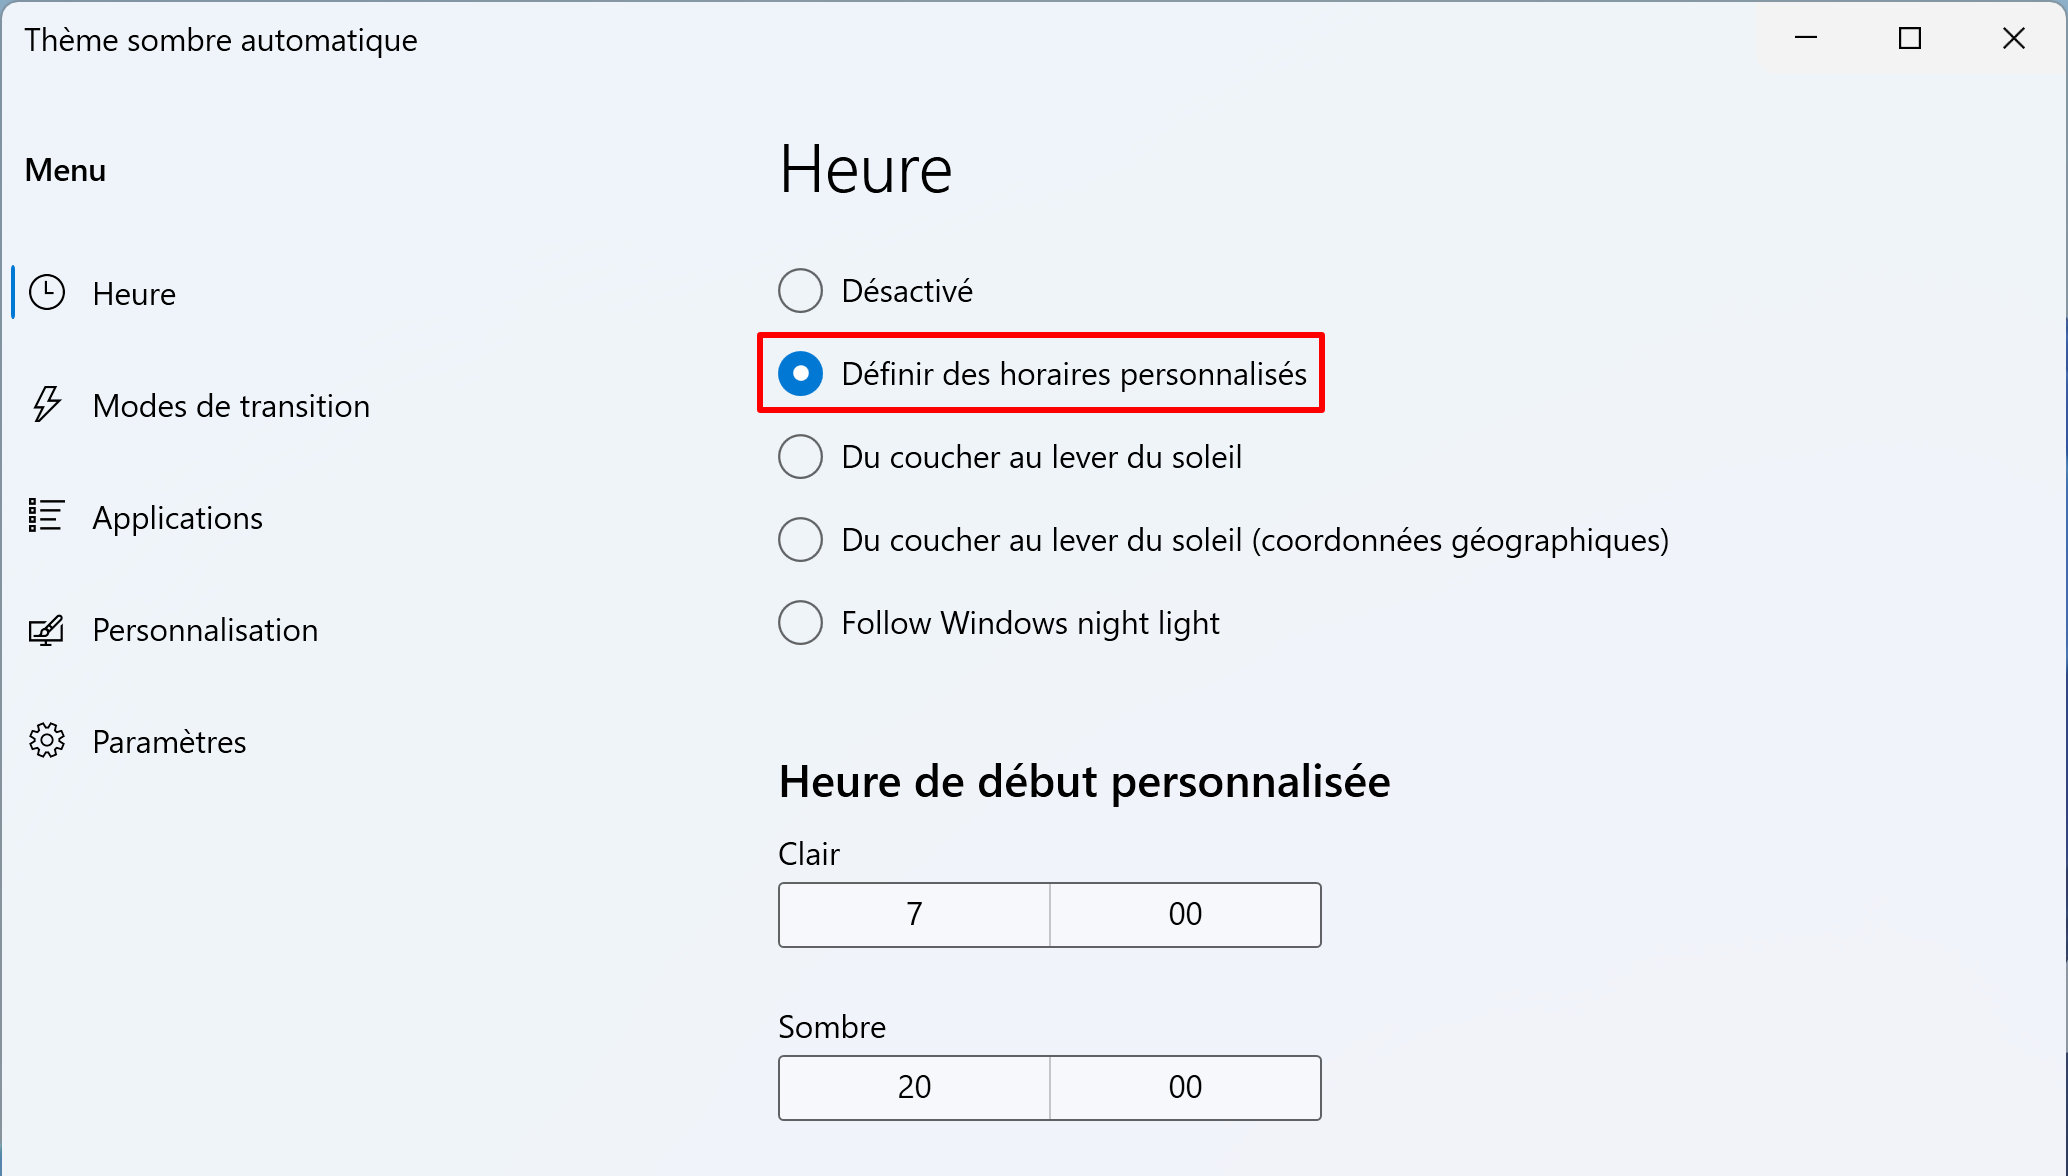
Task: Click the Clair minutes field showing 00
Action: tap(1185, 914)
